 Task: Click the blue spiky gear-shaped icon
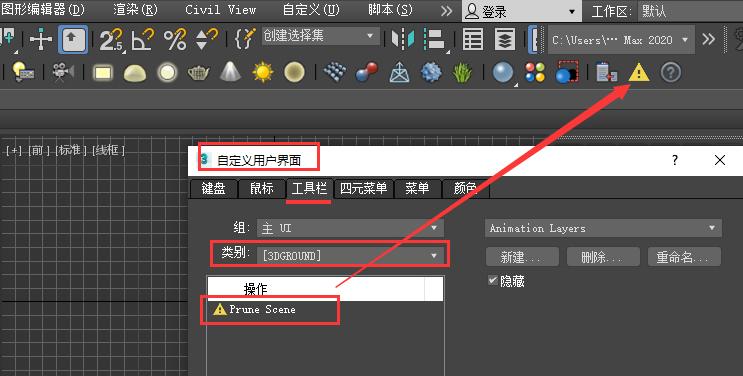[431, 73]
